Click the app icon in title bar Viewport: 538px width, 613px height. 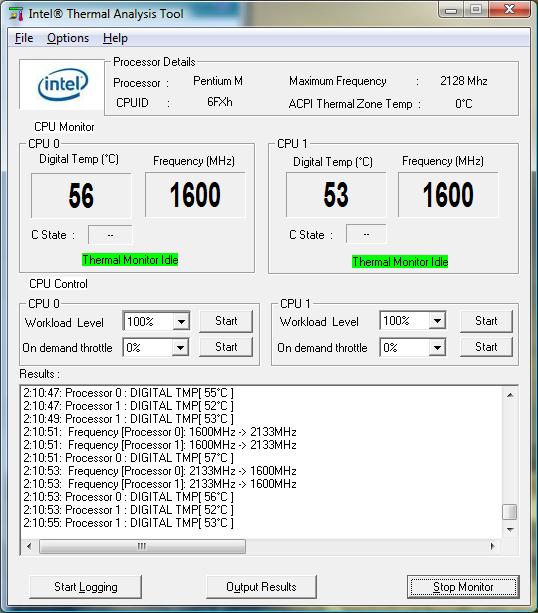point(16,14)
